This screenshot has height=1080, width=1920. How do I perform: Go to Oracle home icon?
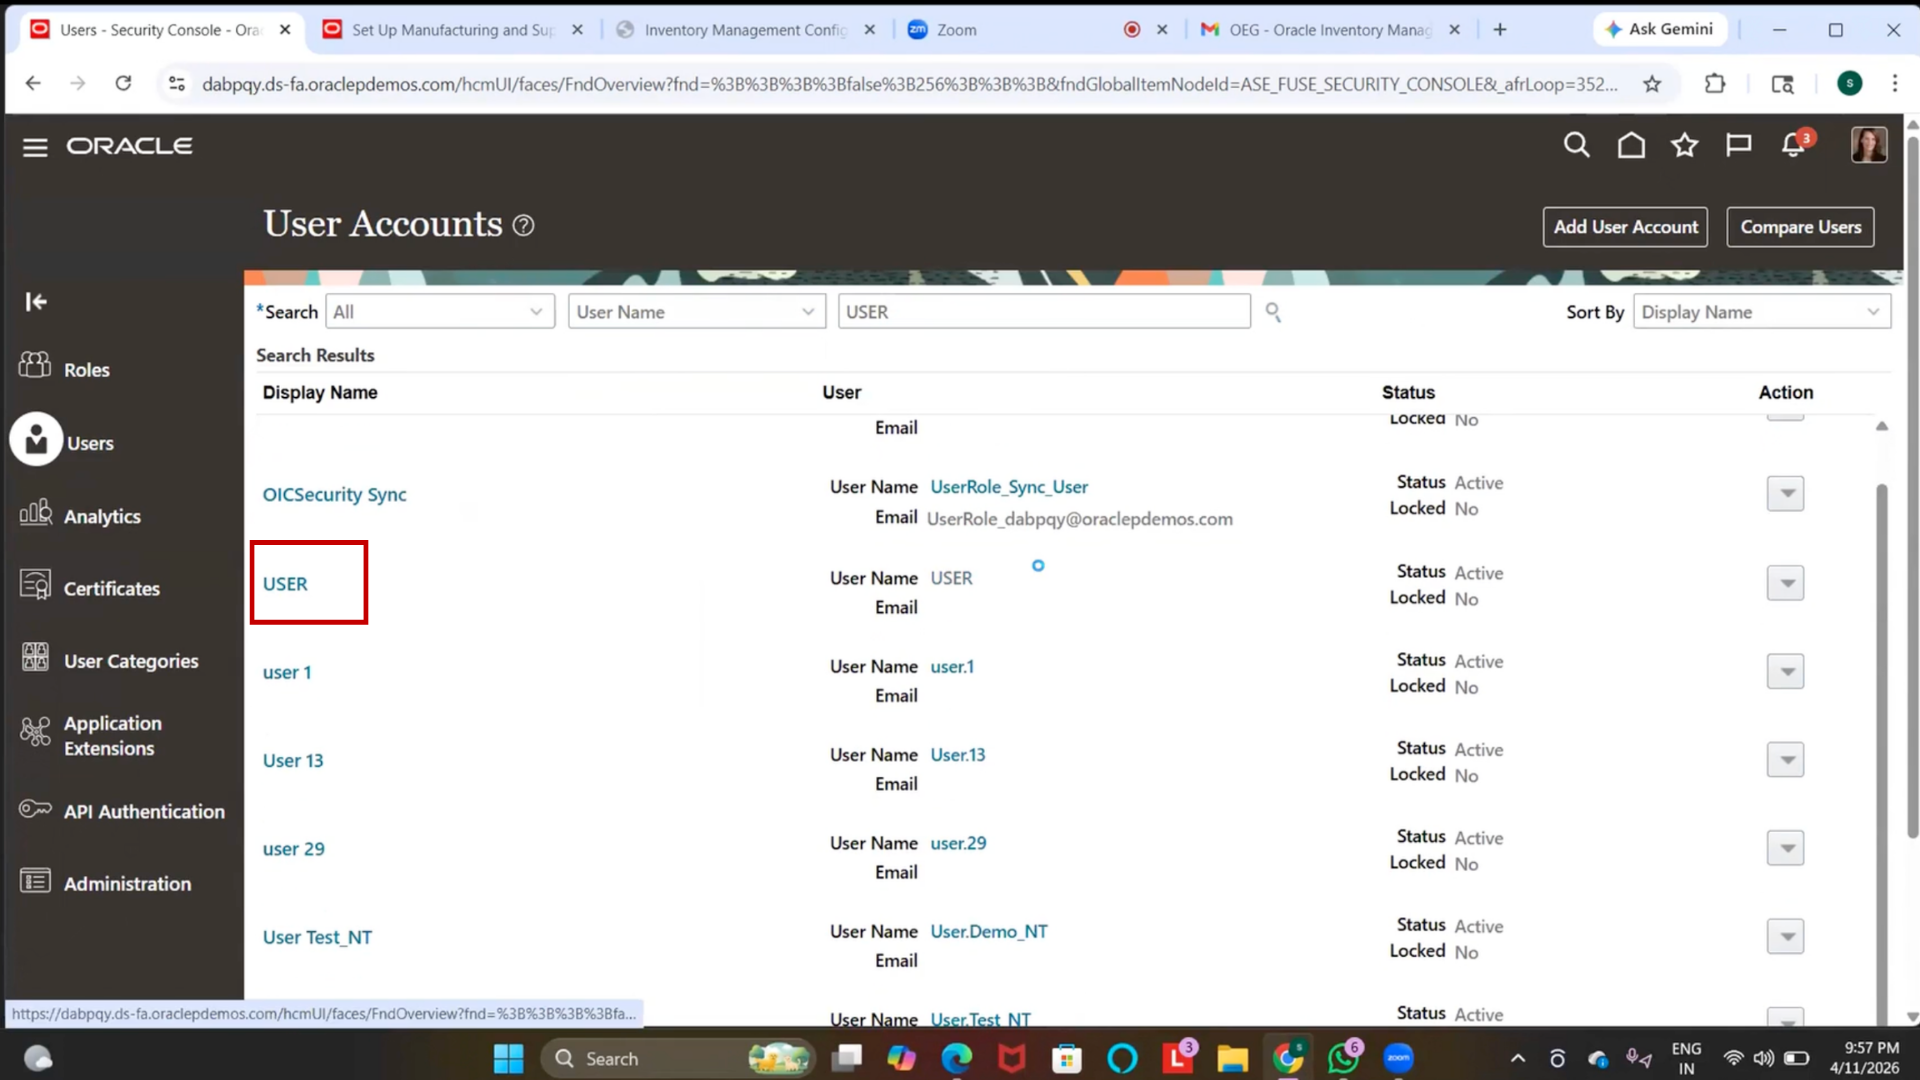[1631, 146]
